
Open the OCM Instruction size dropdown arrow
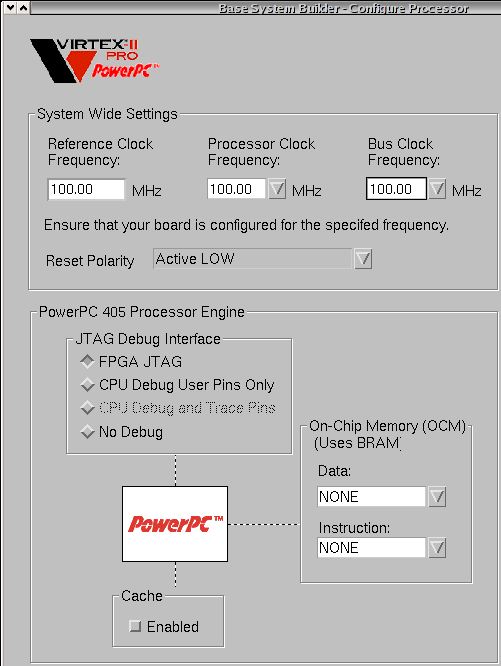[437, 547]
